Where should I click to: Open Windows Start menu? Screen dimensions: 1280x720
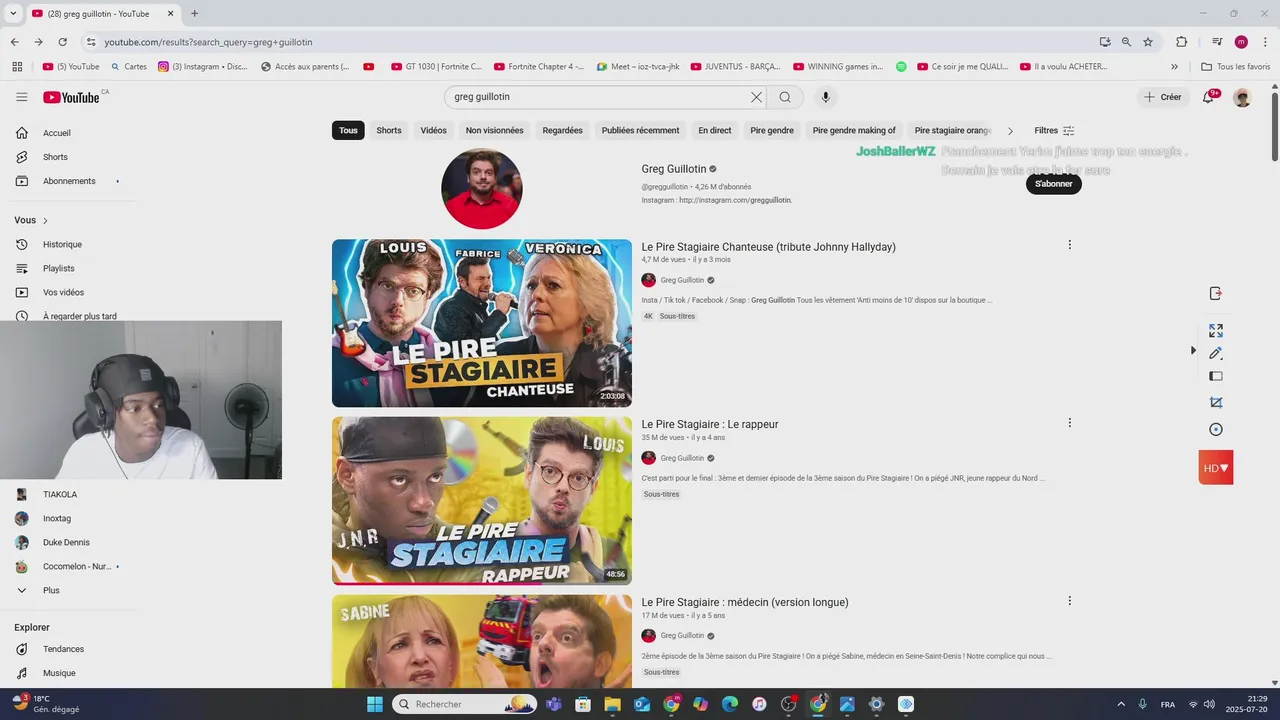click(x=375, y=704)
